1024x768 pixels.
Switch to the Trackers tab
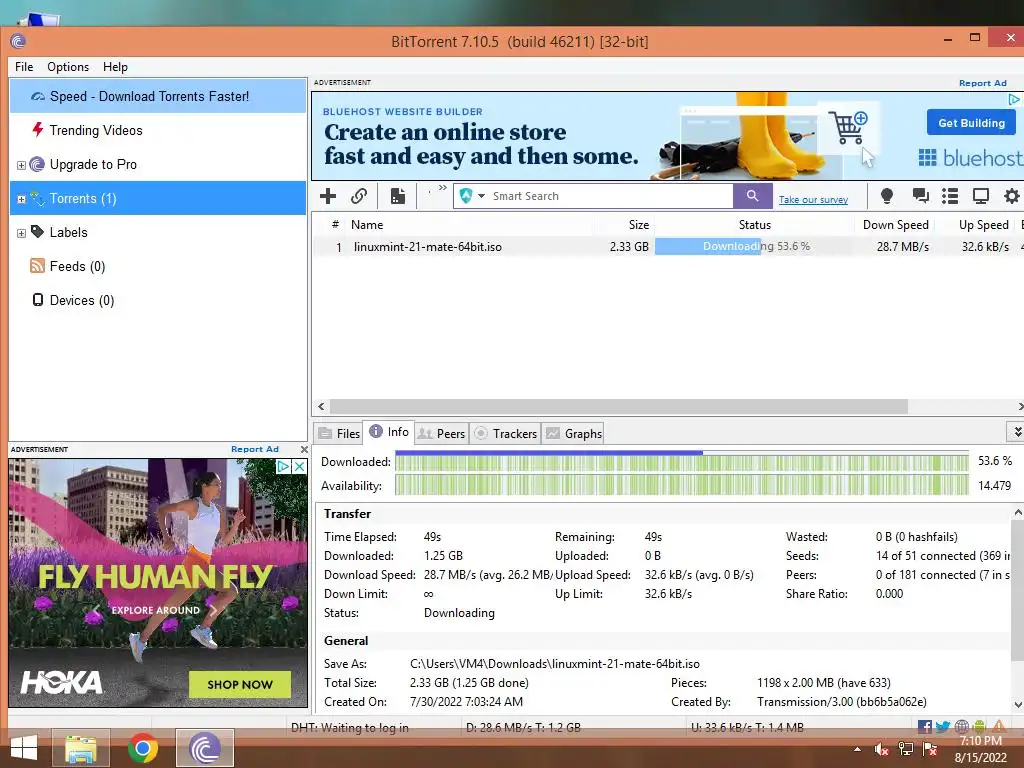pos(505,434)
